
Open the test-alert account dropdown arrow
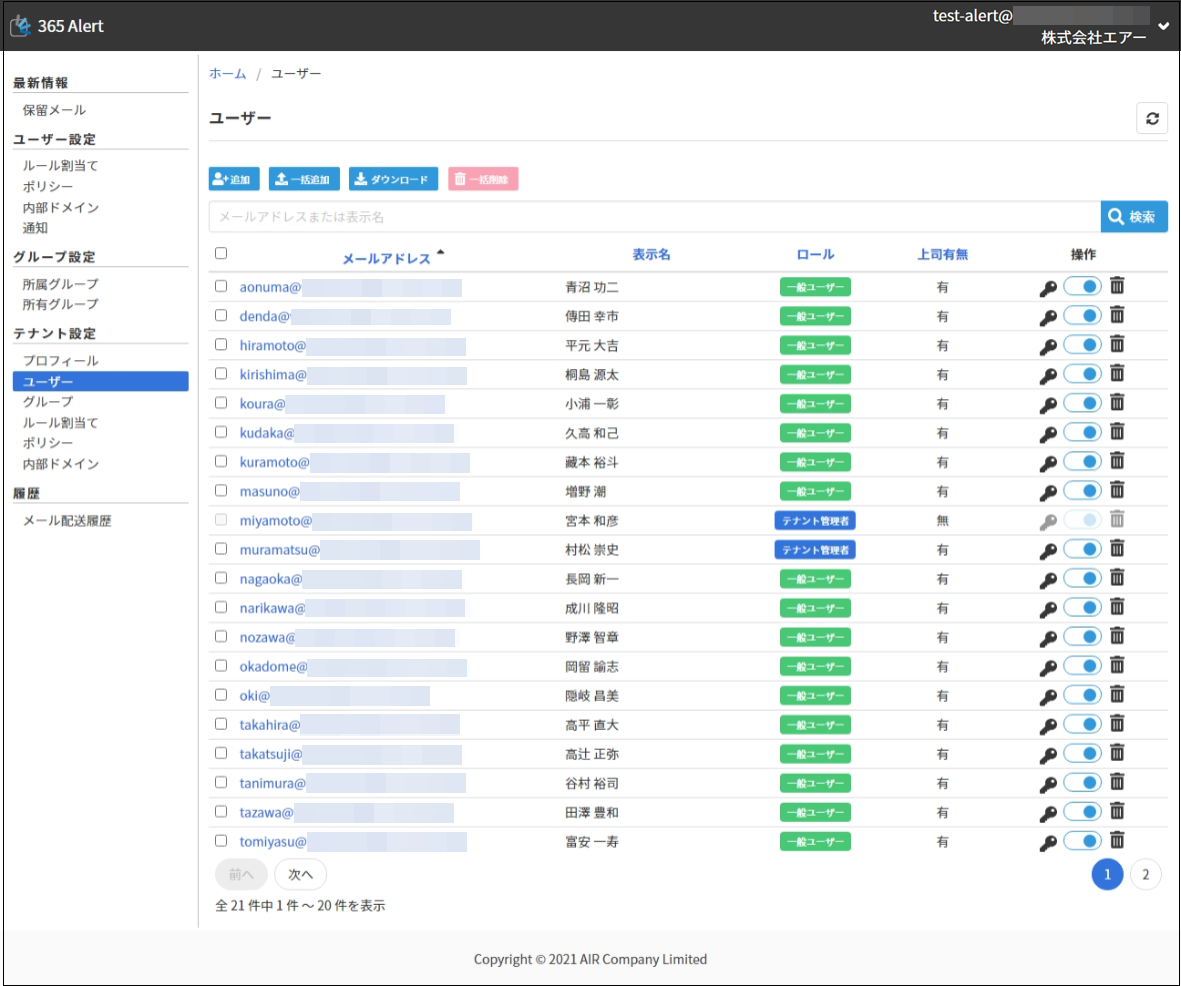(1163, 26)
